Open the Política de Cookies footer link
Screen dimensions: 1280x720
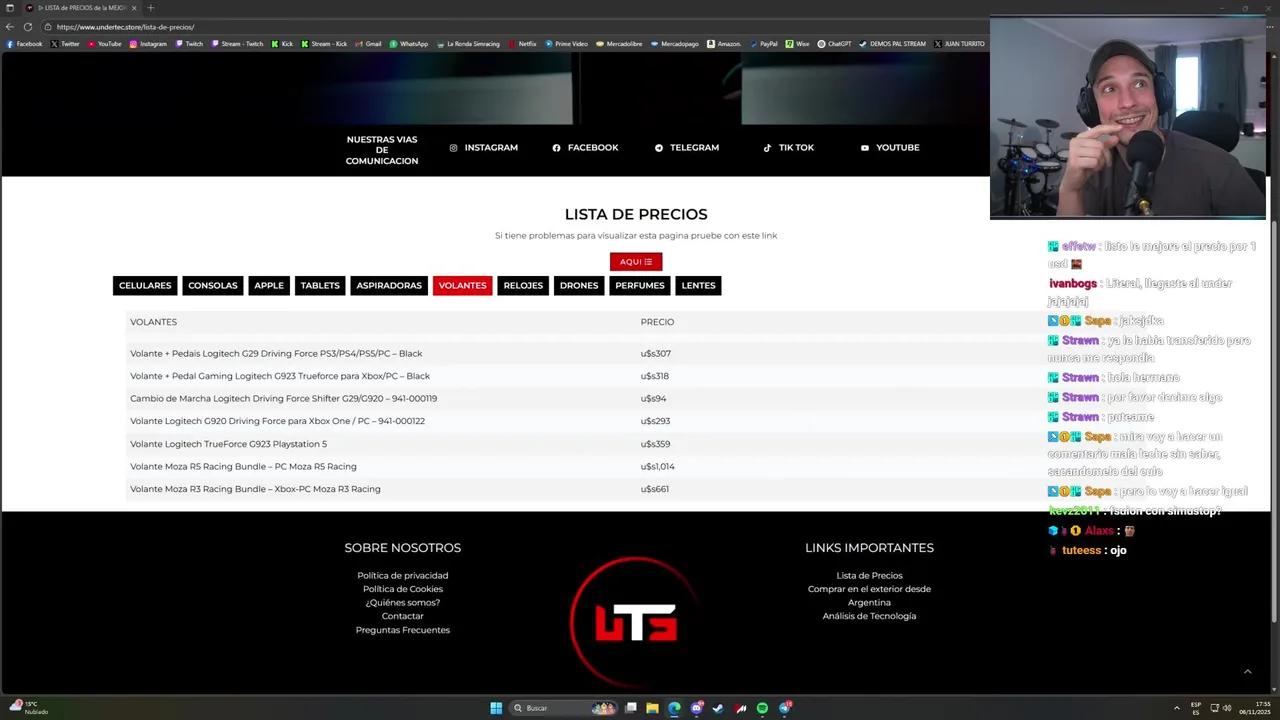pos(403,589)
